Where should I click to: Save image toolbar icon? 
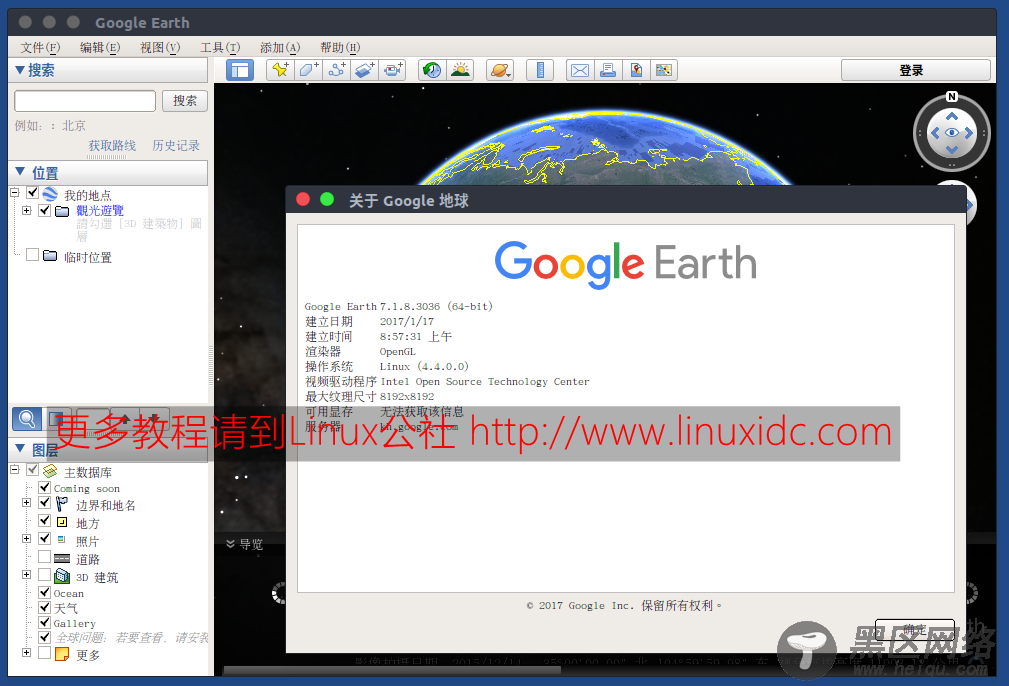[x=636, y=70]
